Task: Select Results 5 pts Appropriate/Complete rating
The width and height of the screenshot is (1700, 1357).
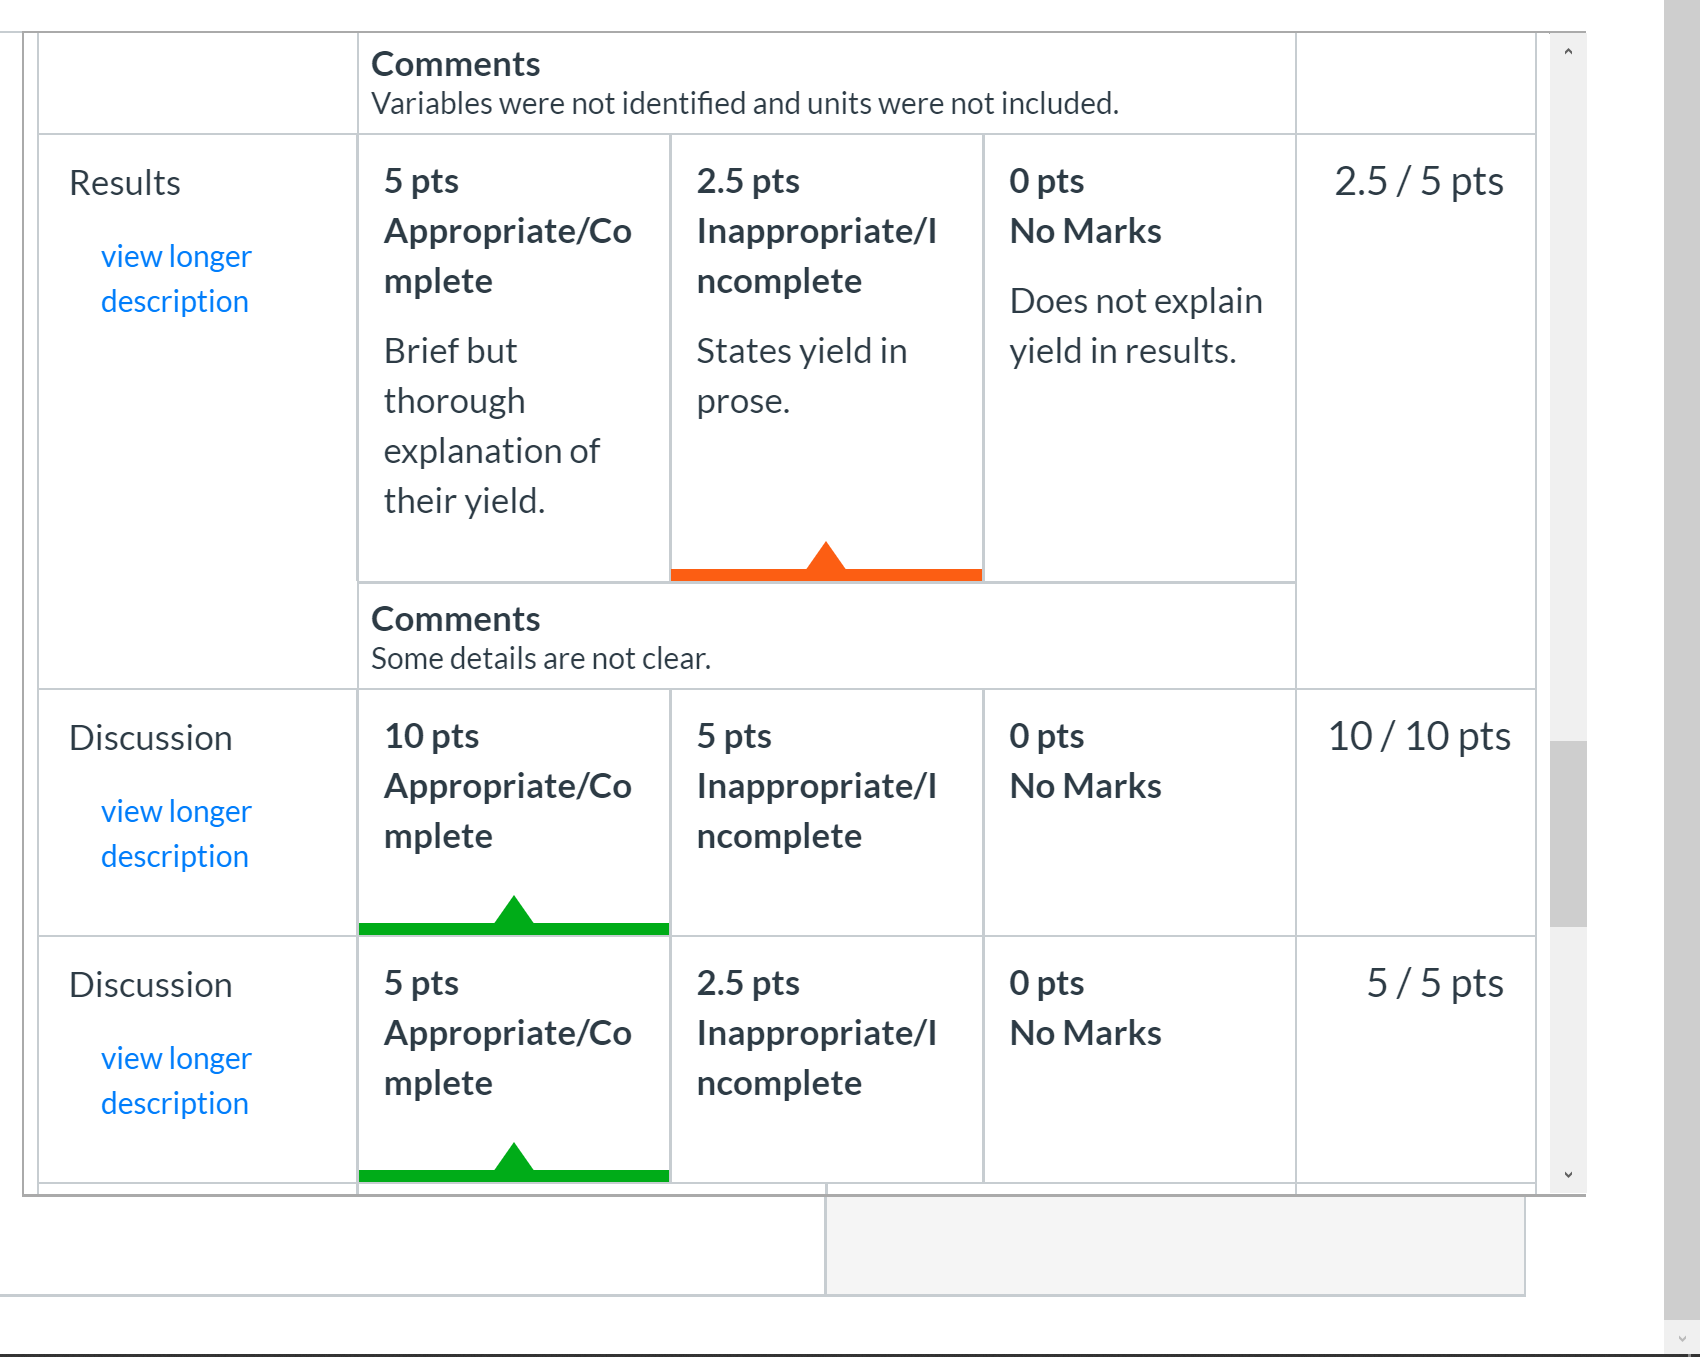Action: (x=514, y=358)
